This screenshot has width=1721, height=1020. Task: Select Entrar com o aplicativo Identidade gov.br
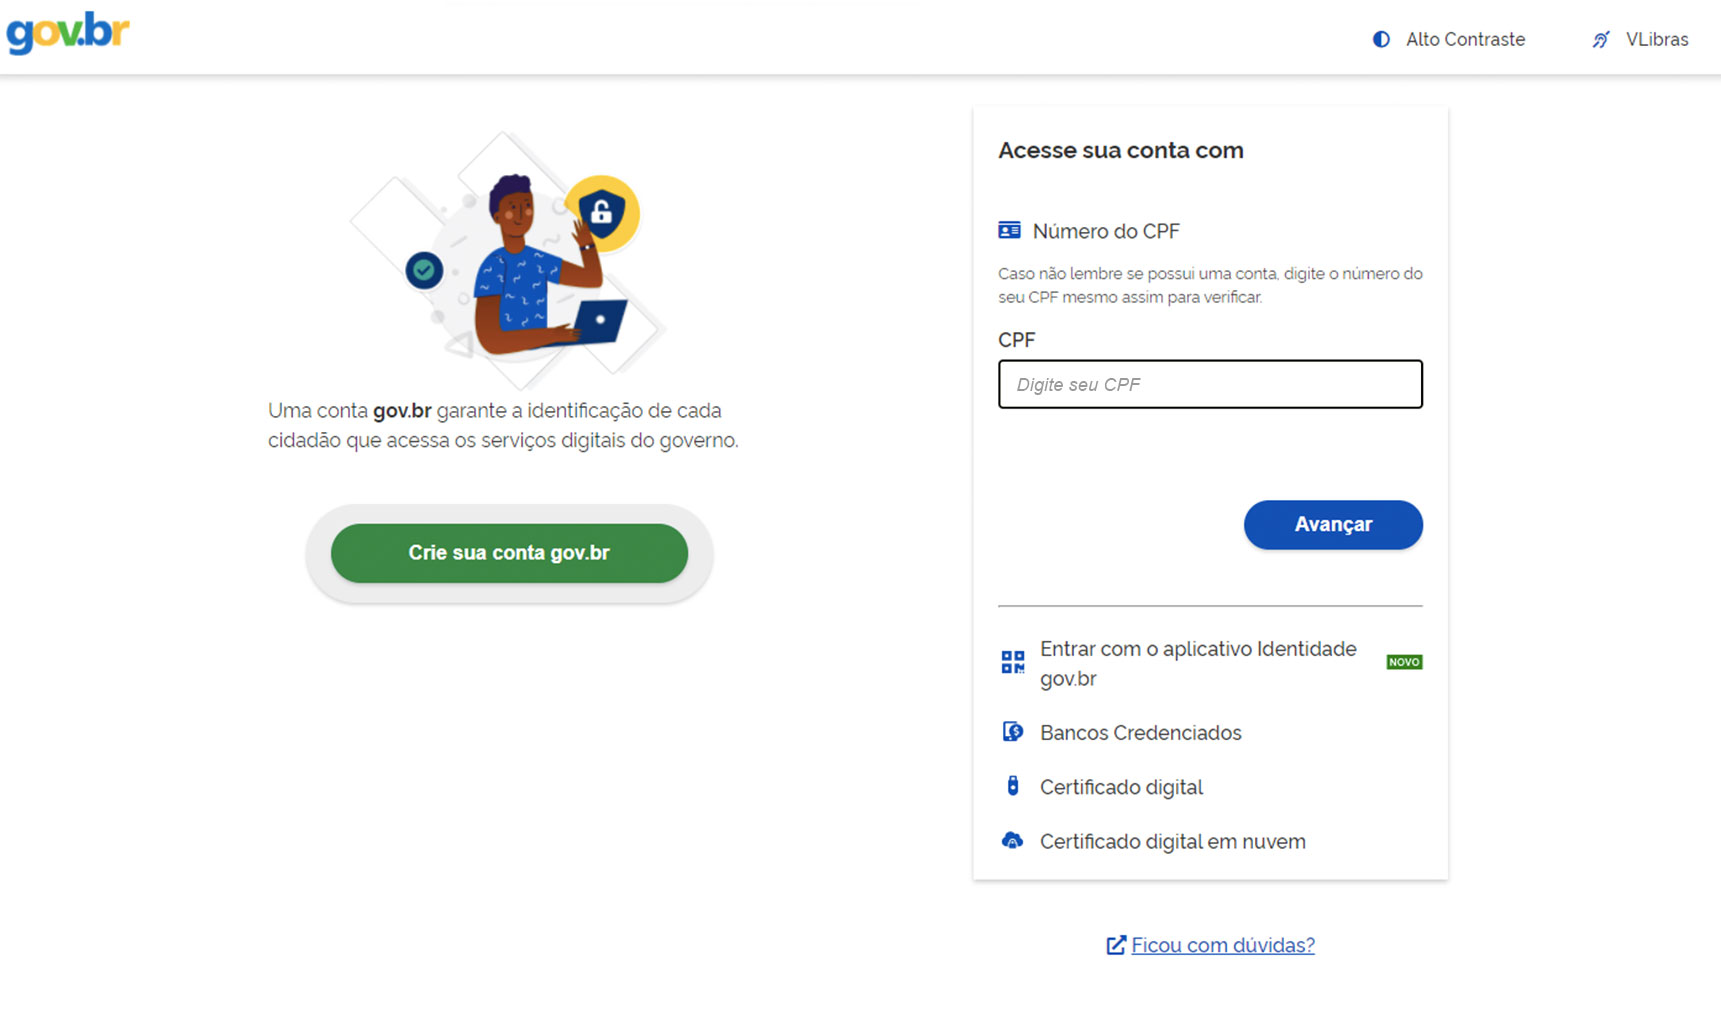click(x=1198, y=663)
